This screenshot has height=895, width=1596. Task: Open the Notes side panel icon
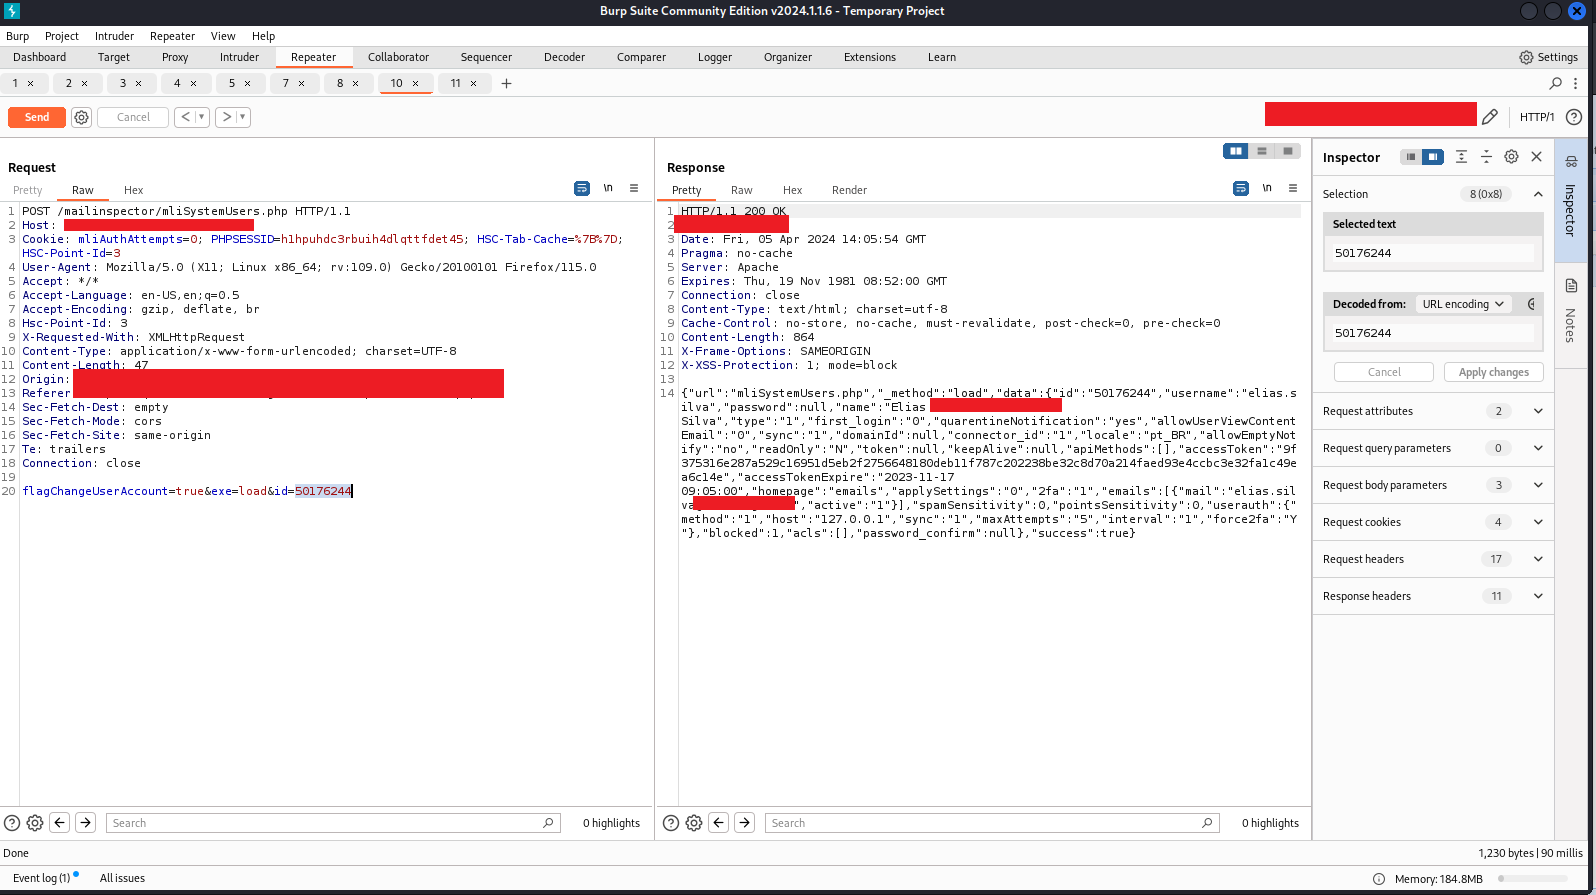(1571, 286)
